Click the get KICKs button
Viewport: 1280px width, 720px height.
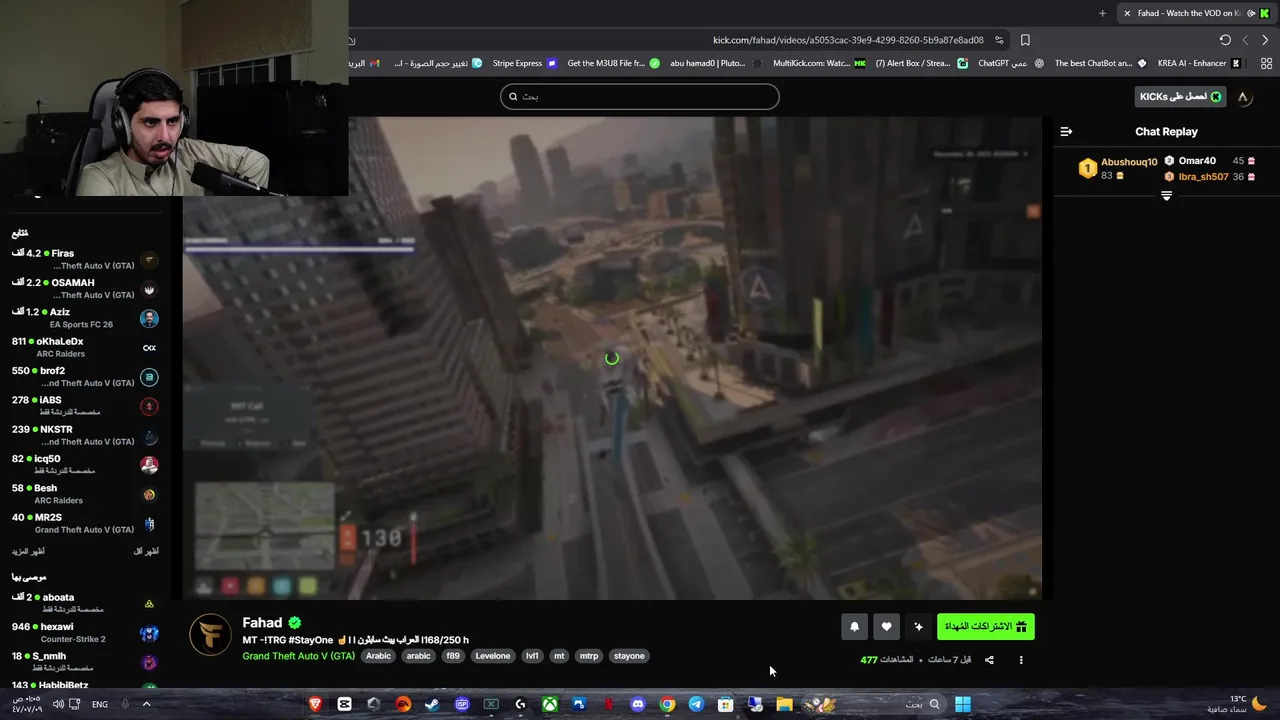click(x=1180, y=97)
